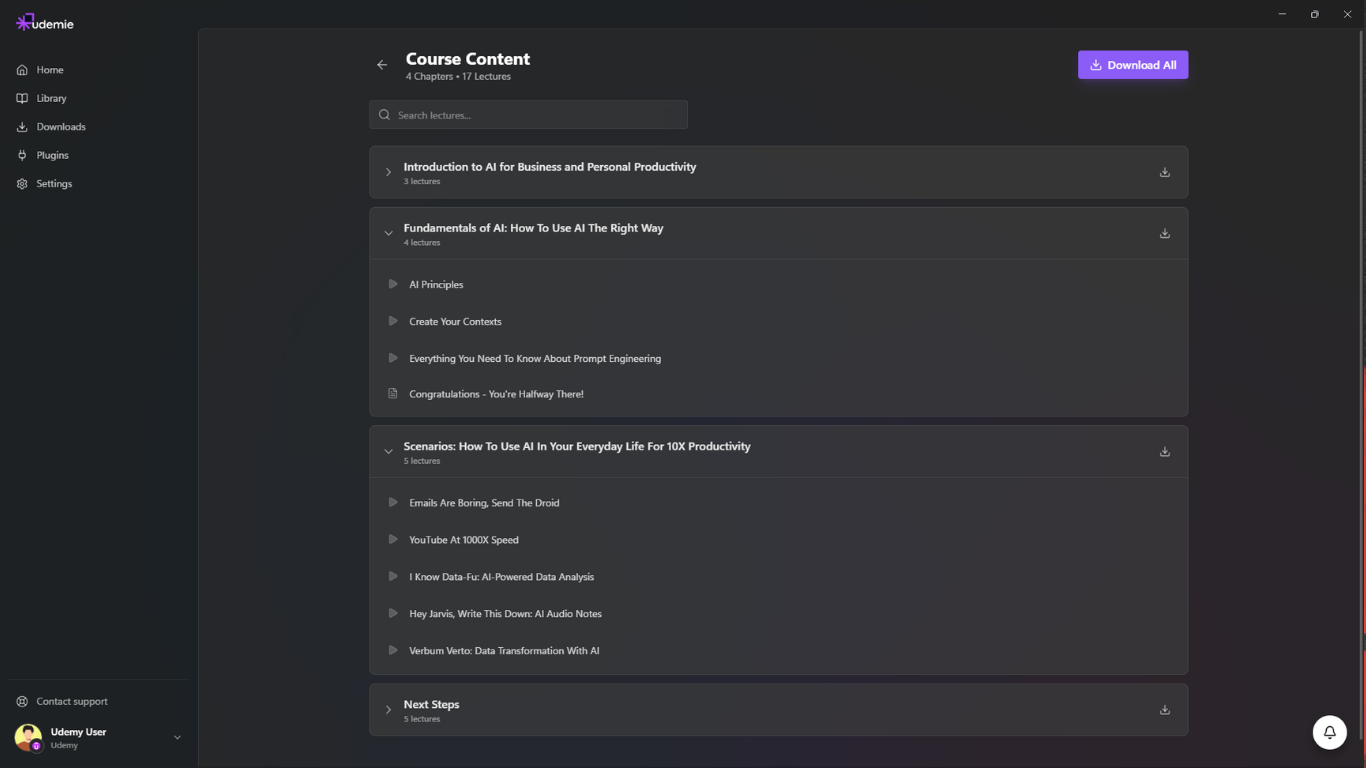Click the document icon for Congratulations lecture
The height and width of the screenshot is (768, 1366).
coord(393,394)
